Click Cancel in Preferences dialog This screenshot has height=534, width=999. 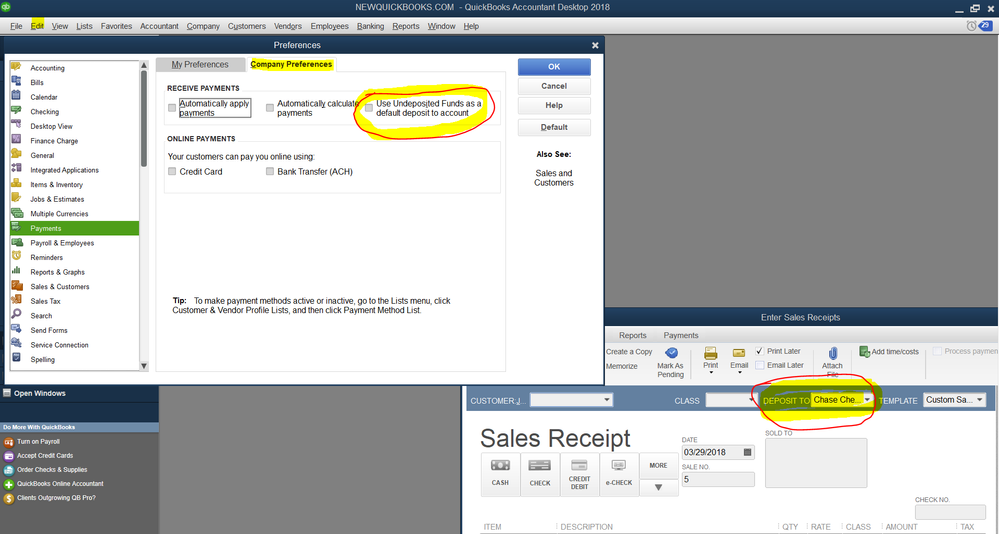pos(554,86)
